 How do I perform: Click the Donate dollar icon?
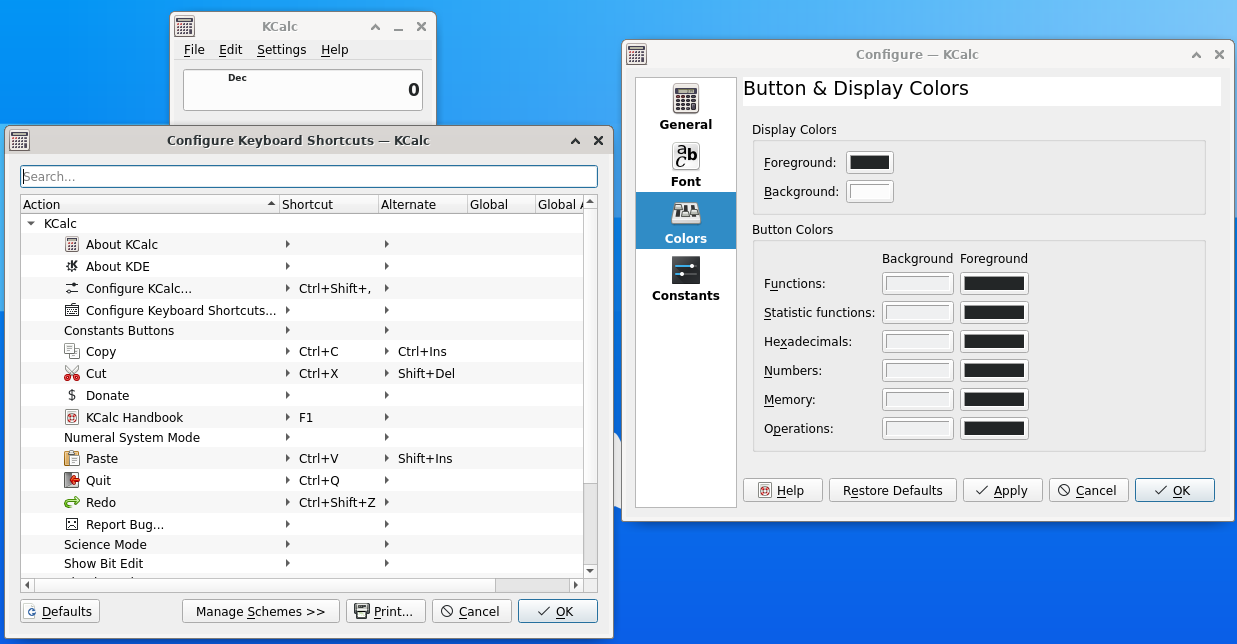click(72, 395)
